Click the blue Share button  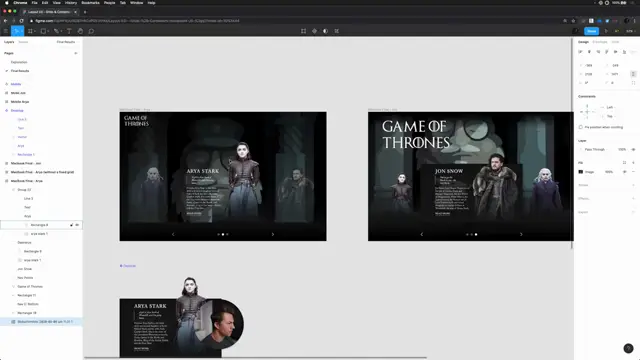(591, 31)
